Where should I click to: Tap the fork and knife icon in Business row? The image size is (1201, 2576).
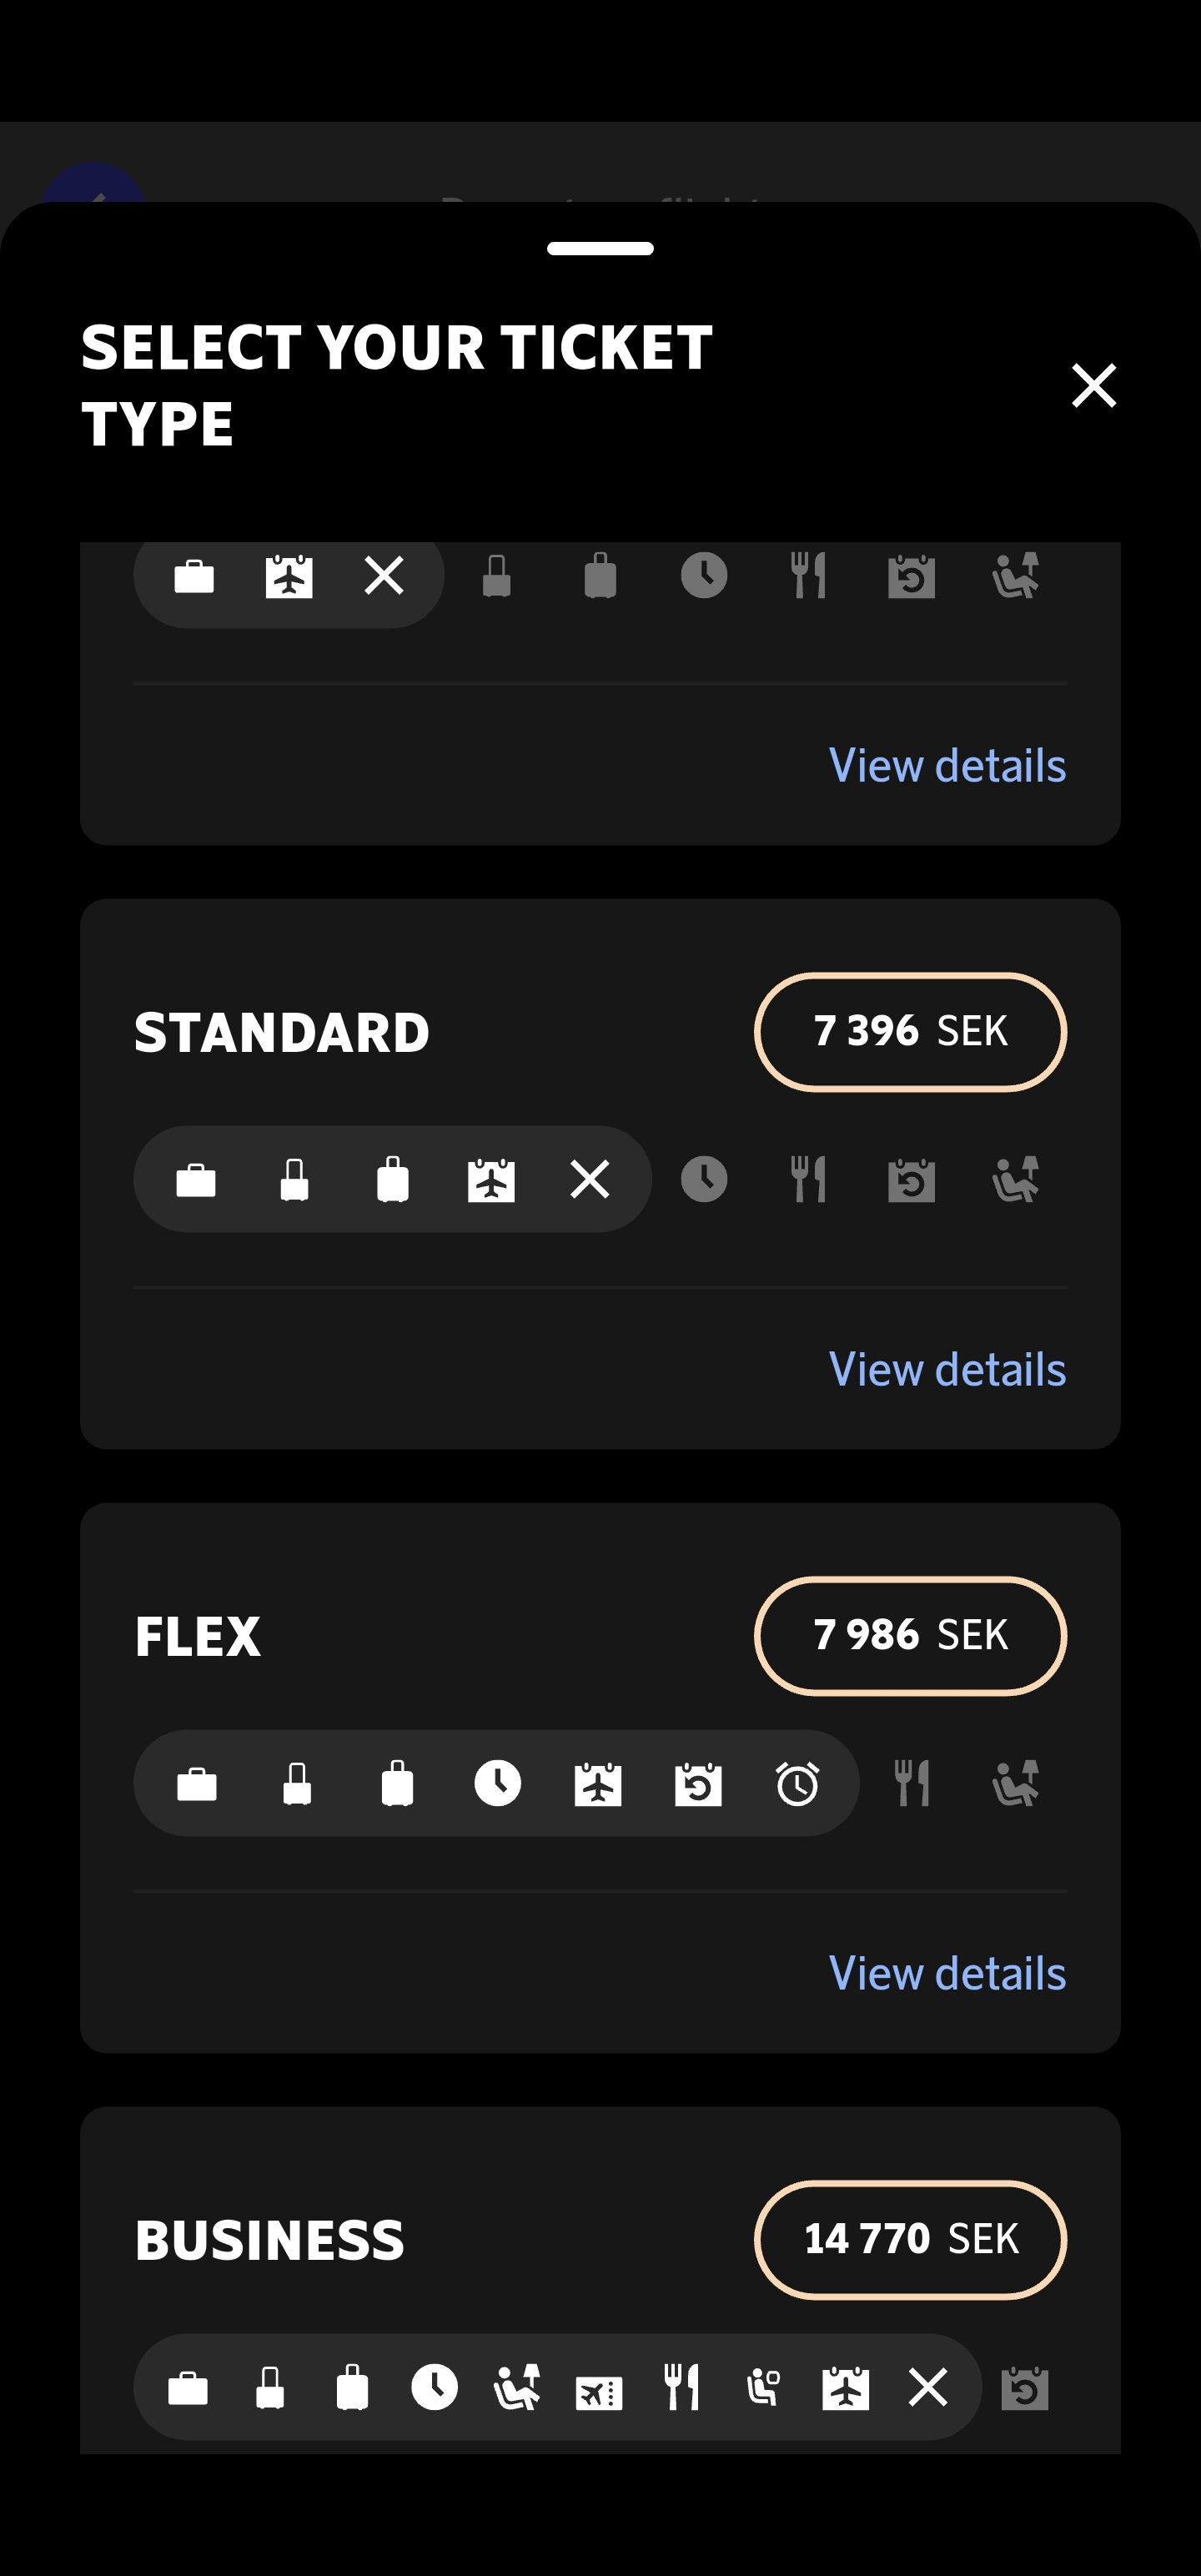682,2388
